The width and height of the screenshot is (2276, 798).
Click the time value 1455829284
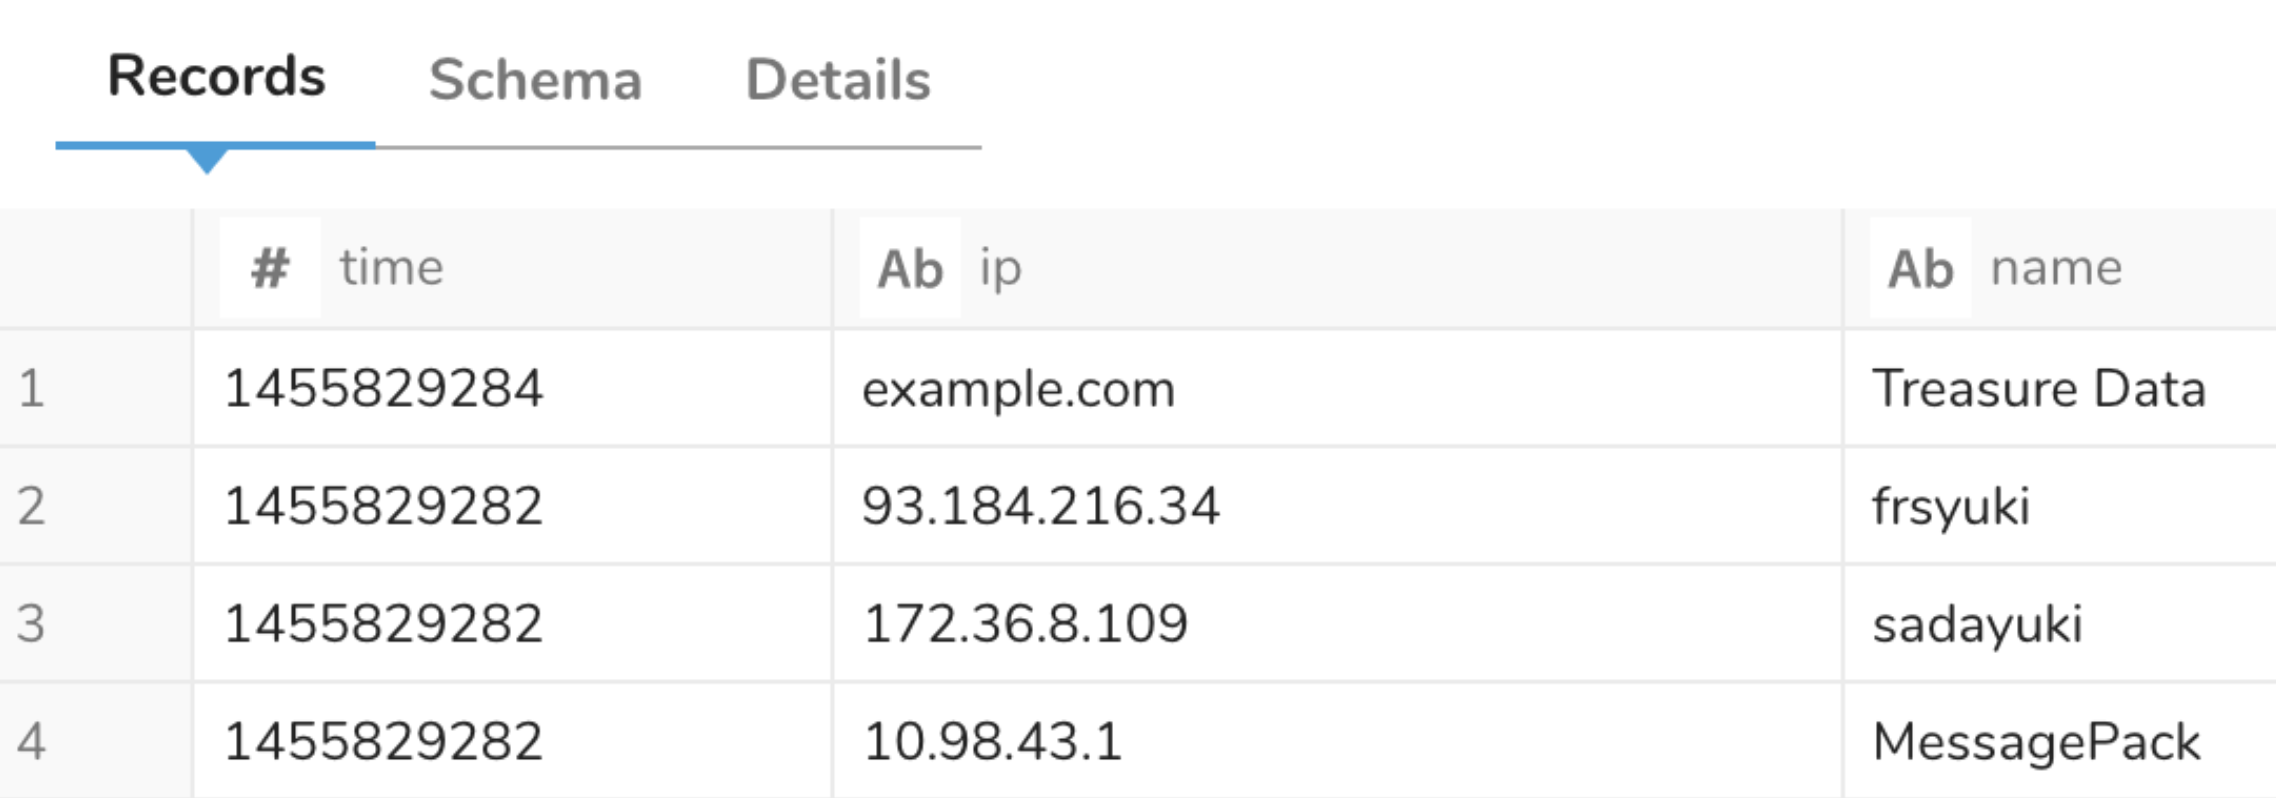[x=383, y=389]
